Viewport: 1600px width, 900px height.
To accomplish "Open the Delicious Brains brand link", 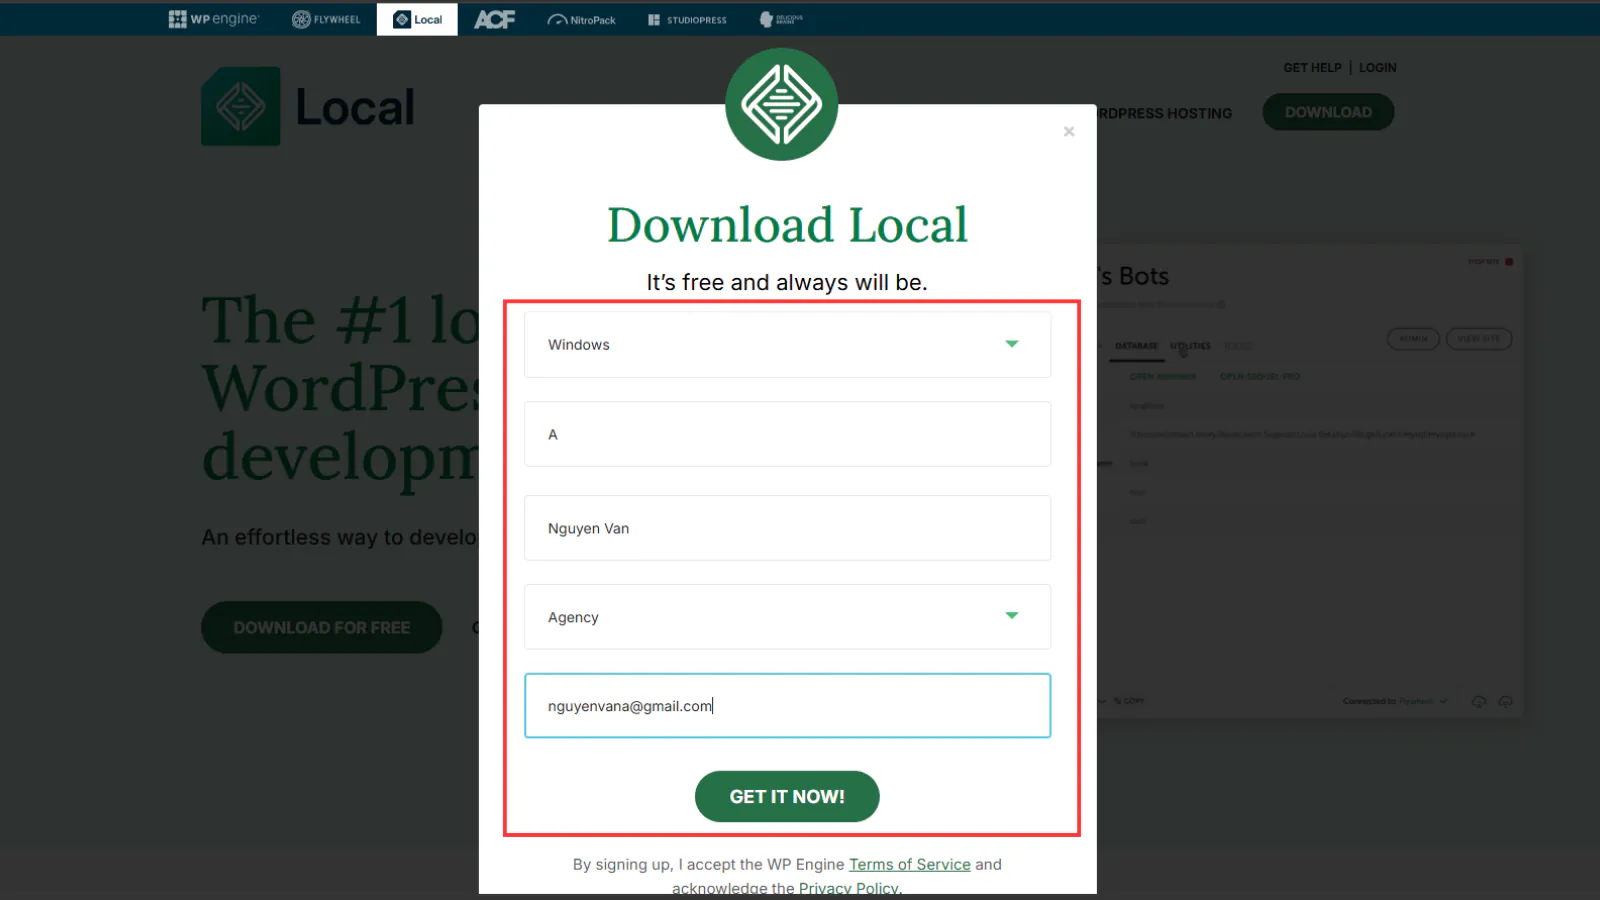I will pos(781,19).
